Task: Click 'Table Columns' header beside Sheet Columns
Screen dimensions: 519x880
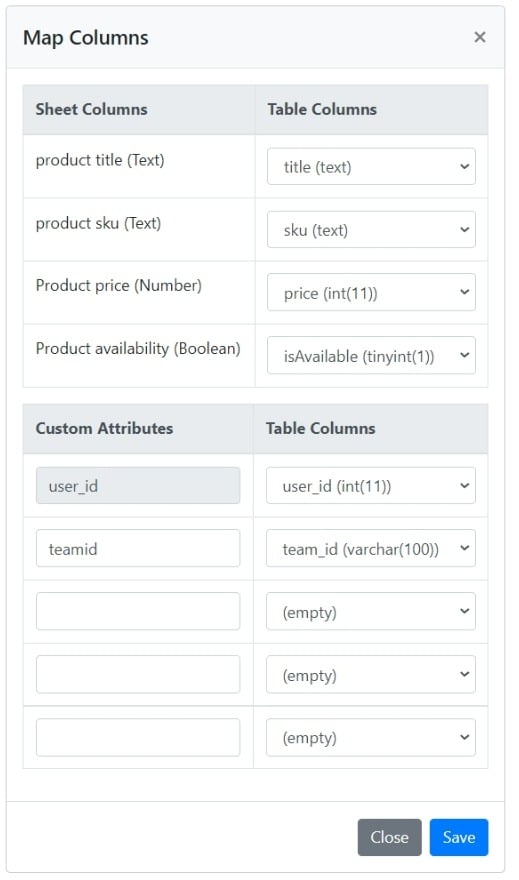Action: [322, 109]
